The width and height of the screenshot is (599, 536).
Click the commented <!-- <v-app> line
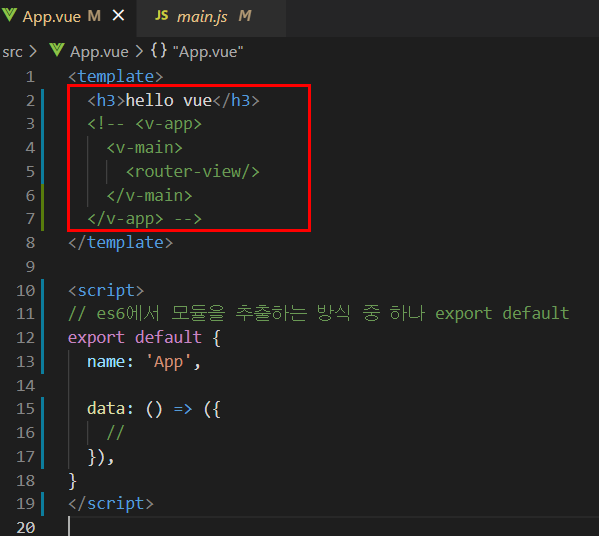(x=144, y=124)
